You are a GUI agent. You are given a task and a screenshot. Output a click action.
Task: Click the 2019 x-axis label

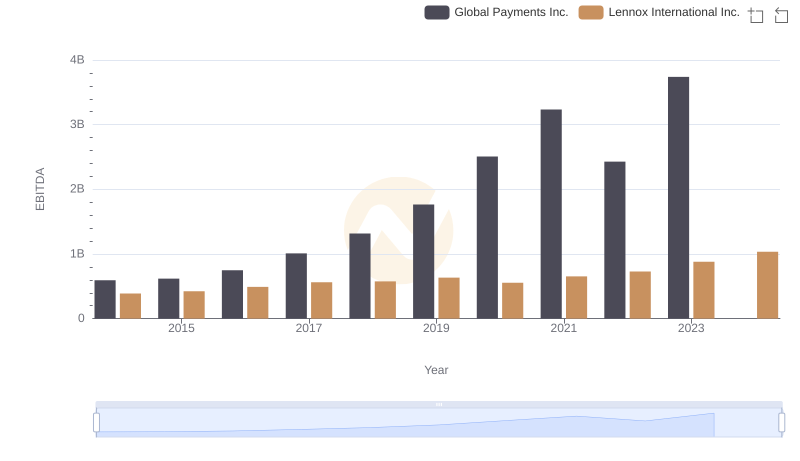(436, 328)
